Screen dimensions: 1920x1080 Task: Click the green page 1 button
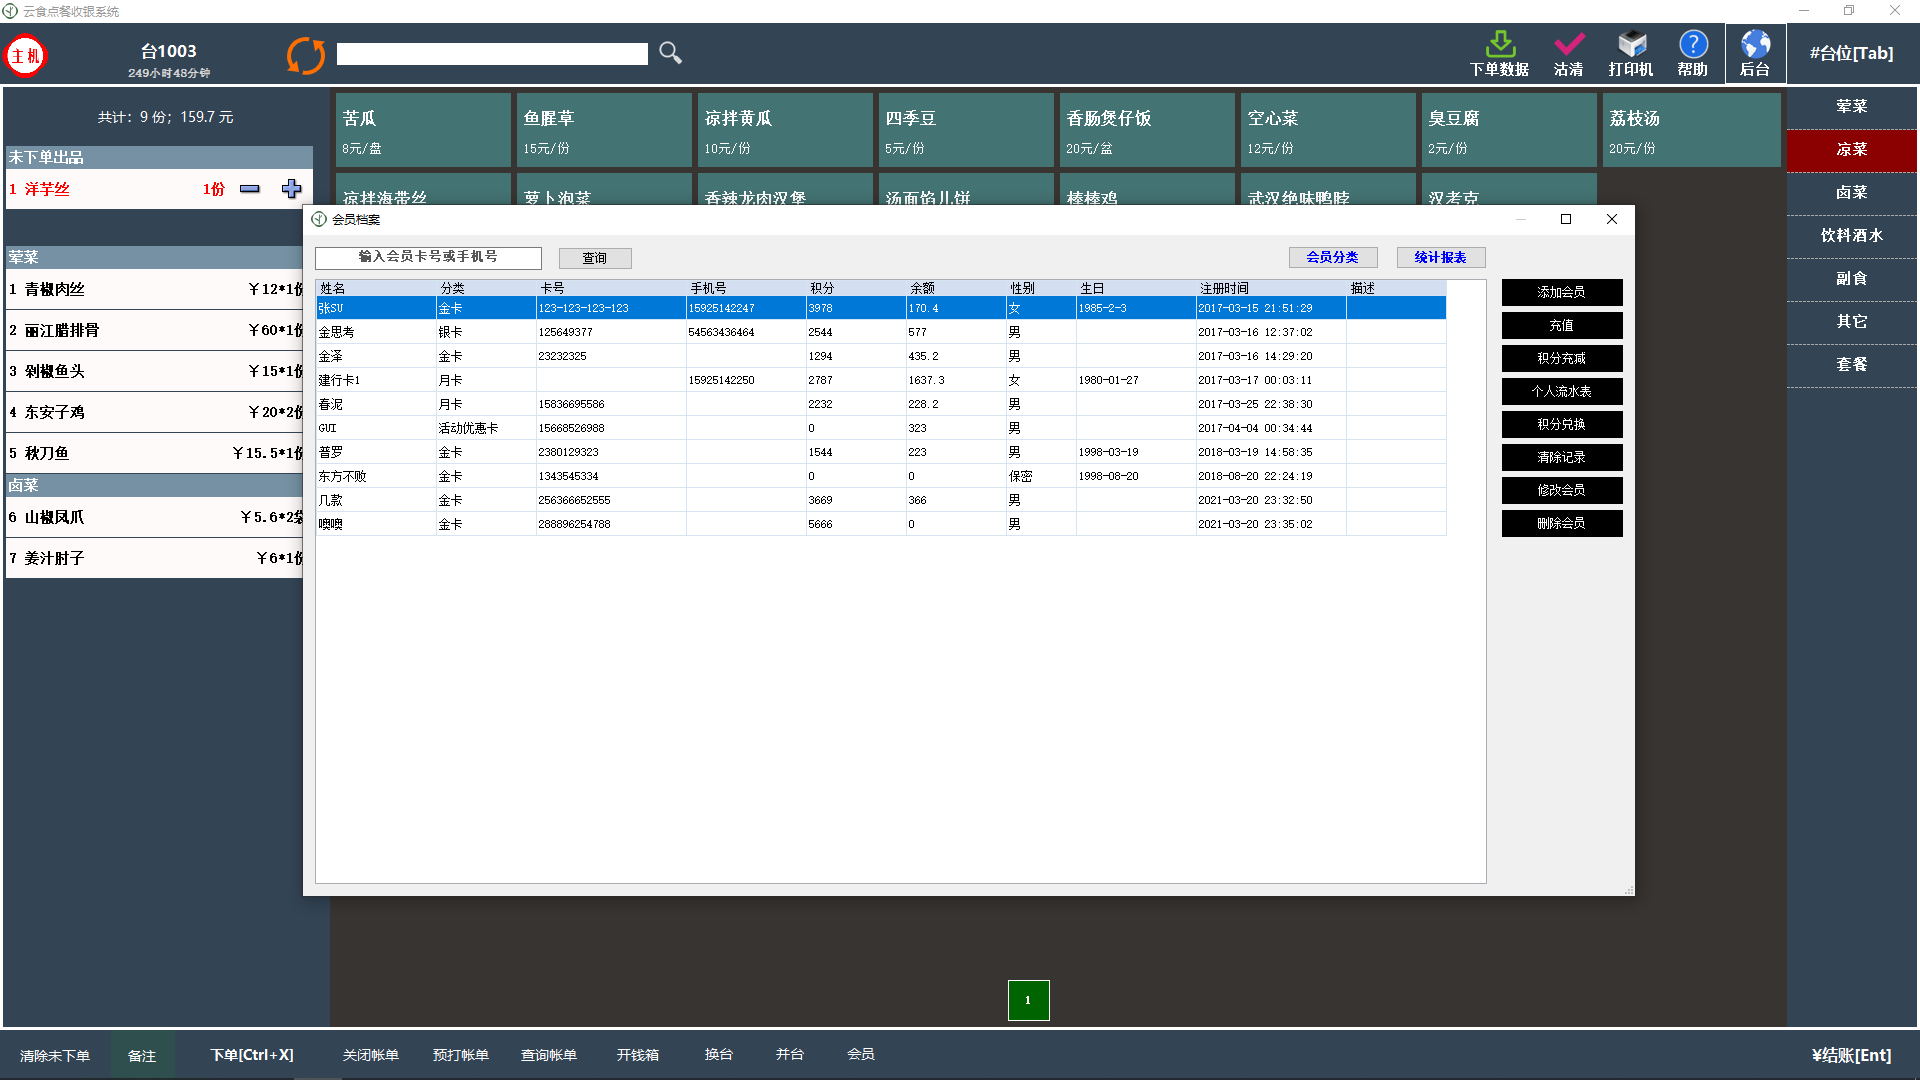(1028, 1000)
